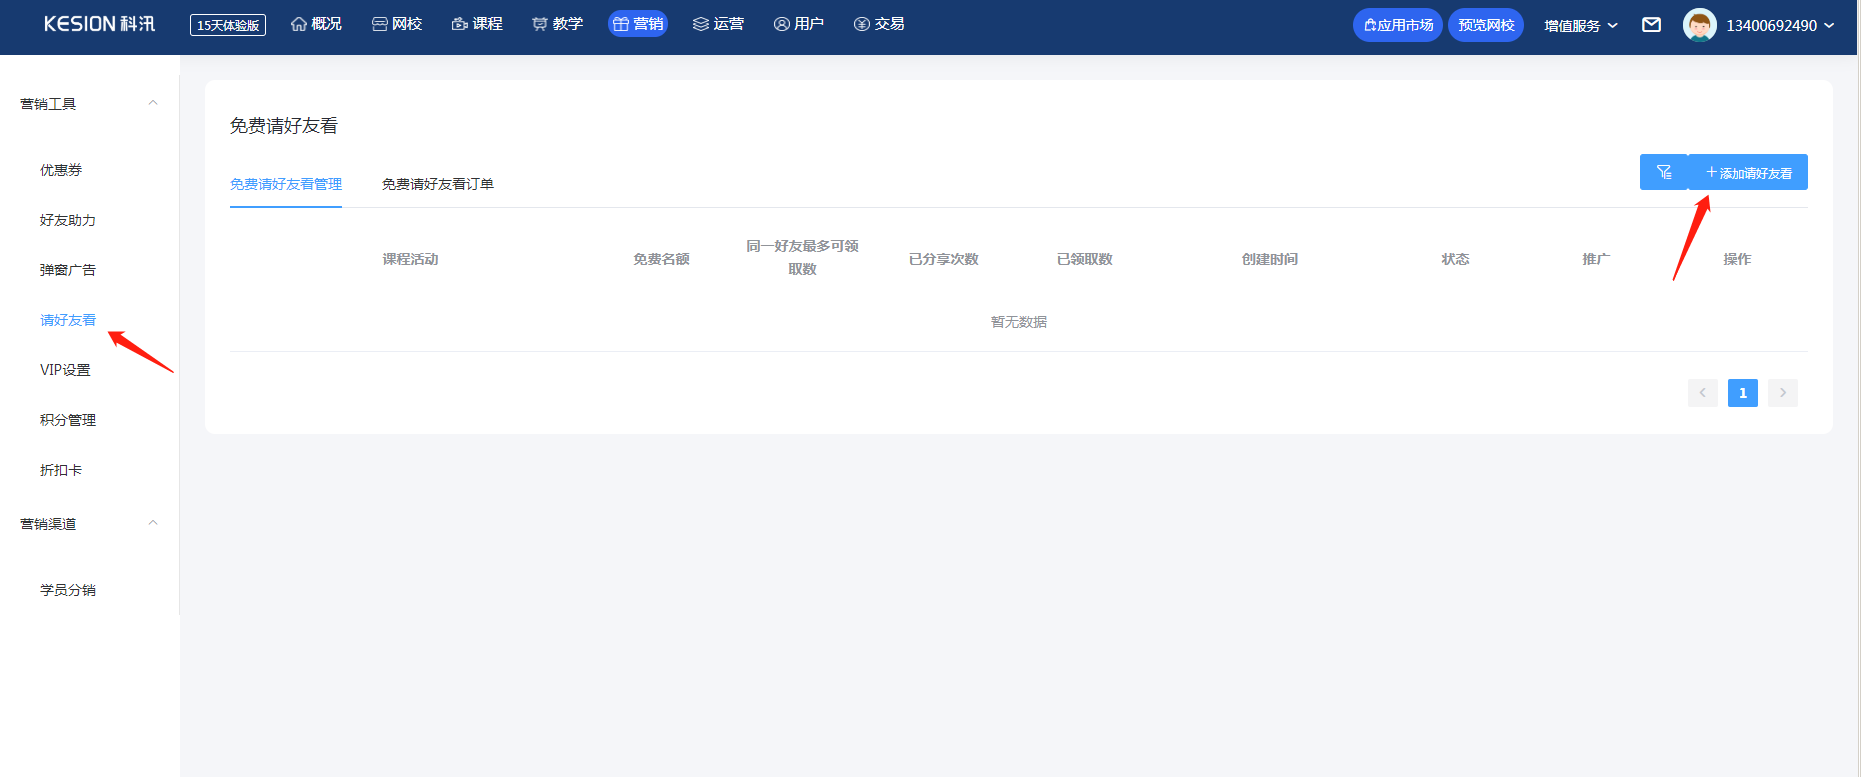Click the user avatar picture
Image resolution: width=1861 pixels, height=777 pixels.
click(1699, 25)
